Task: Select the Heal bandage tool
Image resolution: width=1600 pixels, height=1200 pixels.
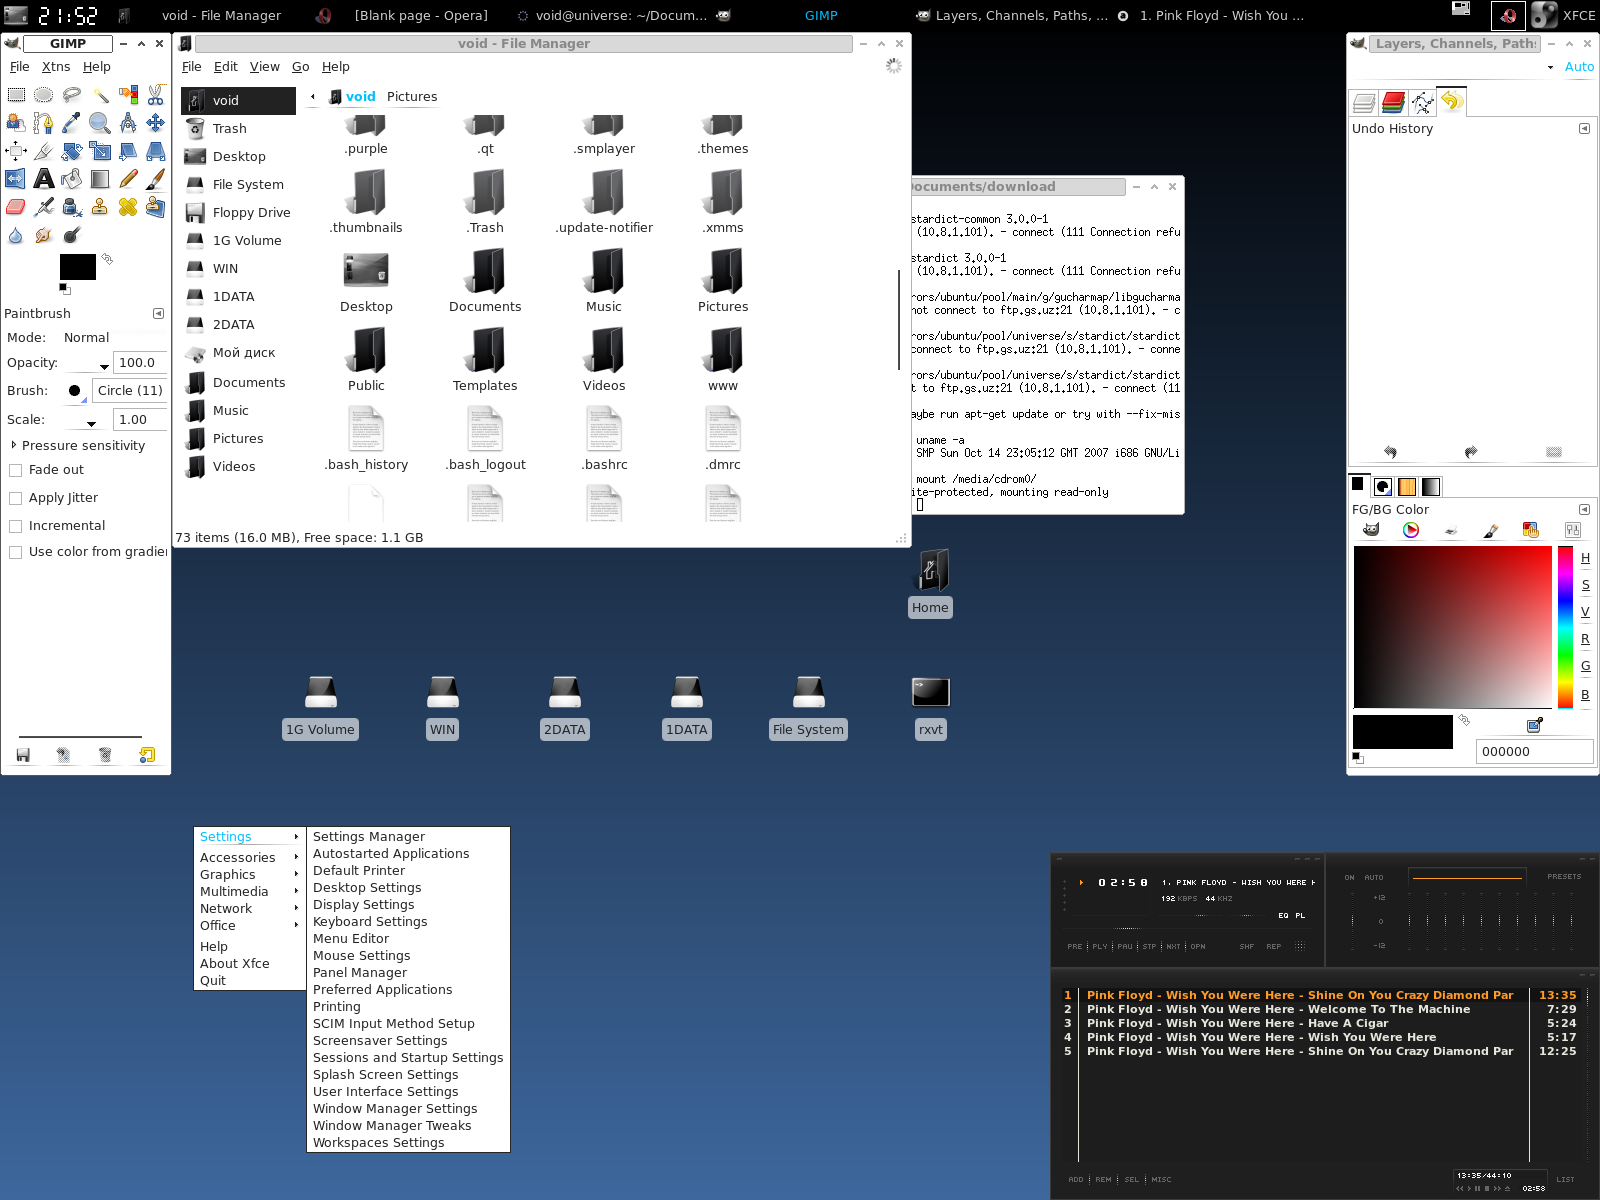Action: [128, 207]
